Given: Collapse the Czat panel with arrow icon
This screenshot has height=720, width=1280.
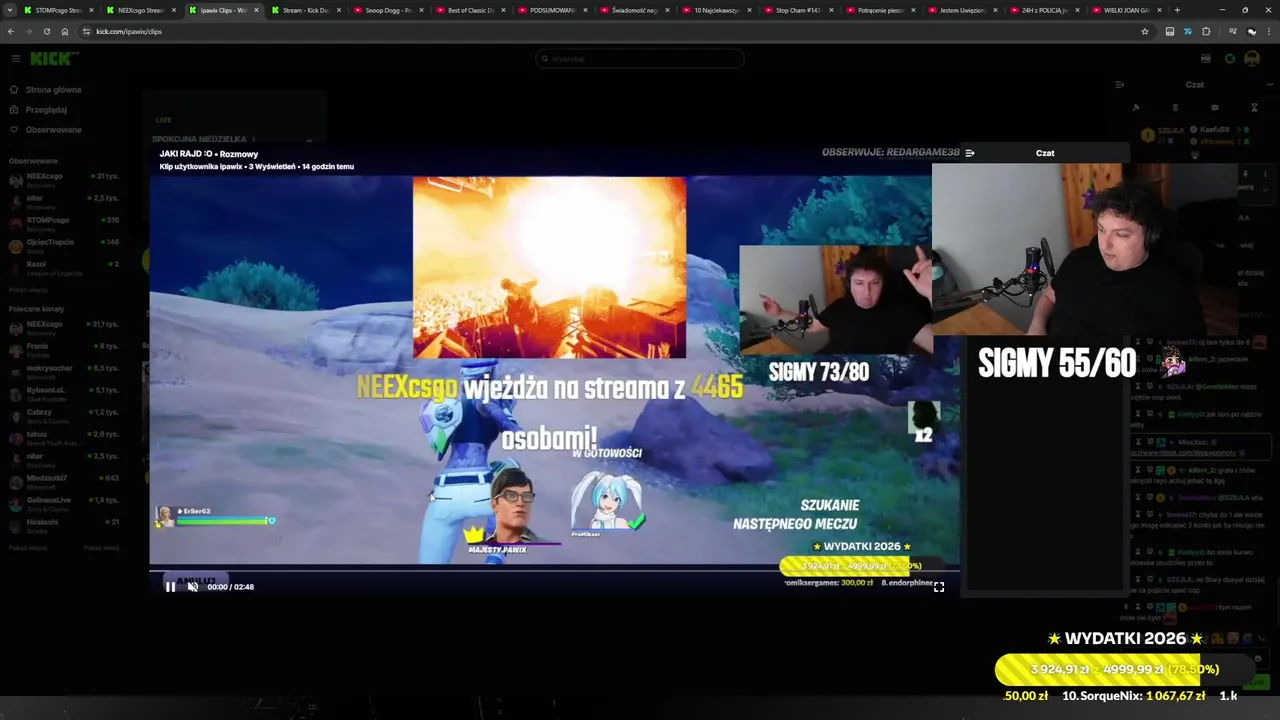Looking at the screenshot, I should point(1120,85).
